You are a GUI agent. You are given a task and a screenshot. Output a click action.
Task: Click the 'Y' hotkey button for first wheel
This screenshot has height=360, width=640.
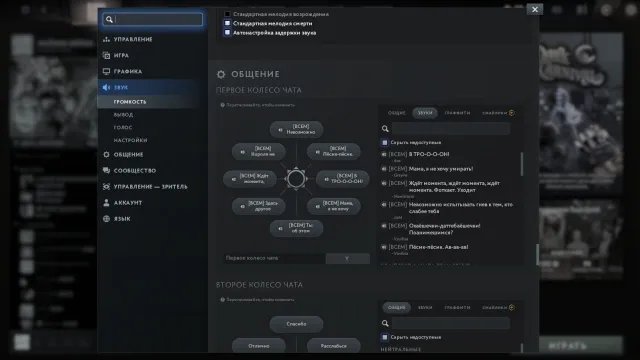pyautogui.click(x=348, y=258)
